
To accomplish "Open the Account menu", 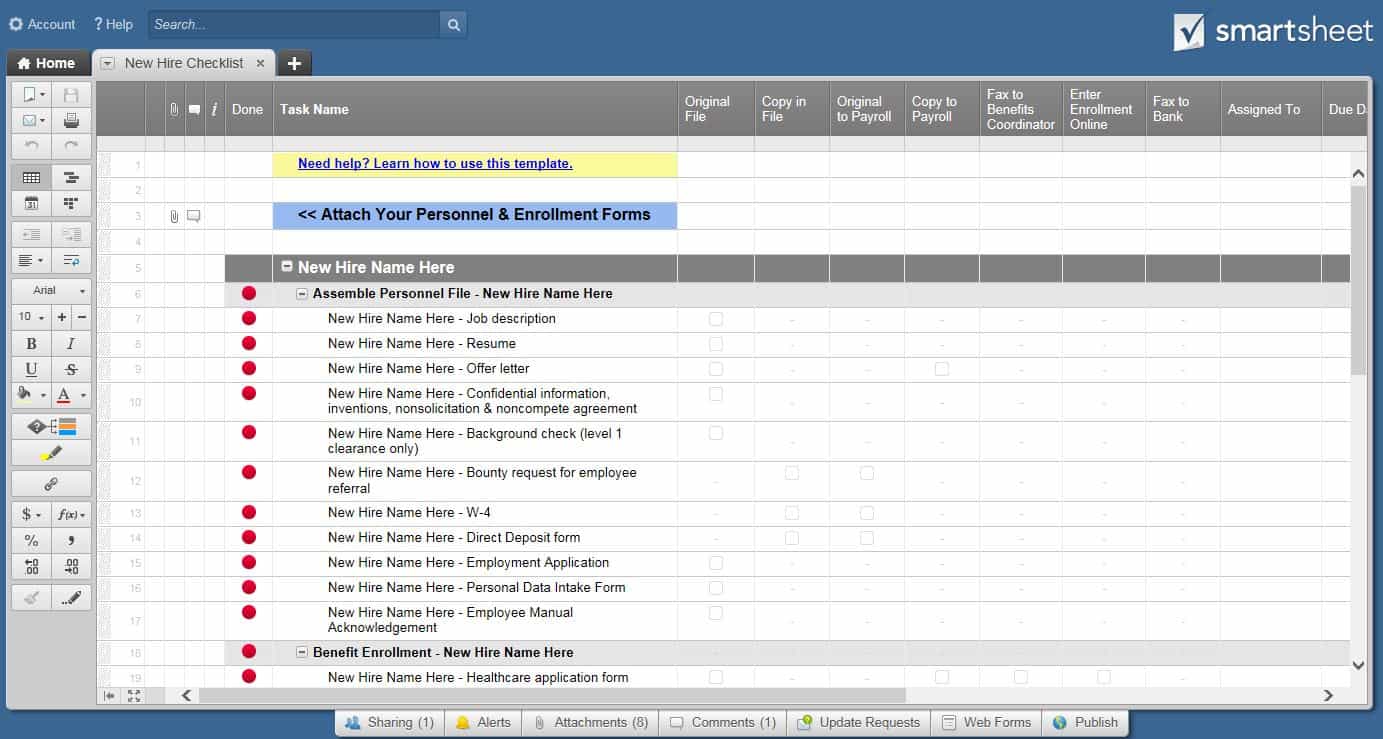I will coord(41,24).
